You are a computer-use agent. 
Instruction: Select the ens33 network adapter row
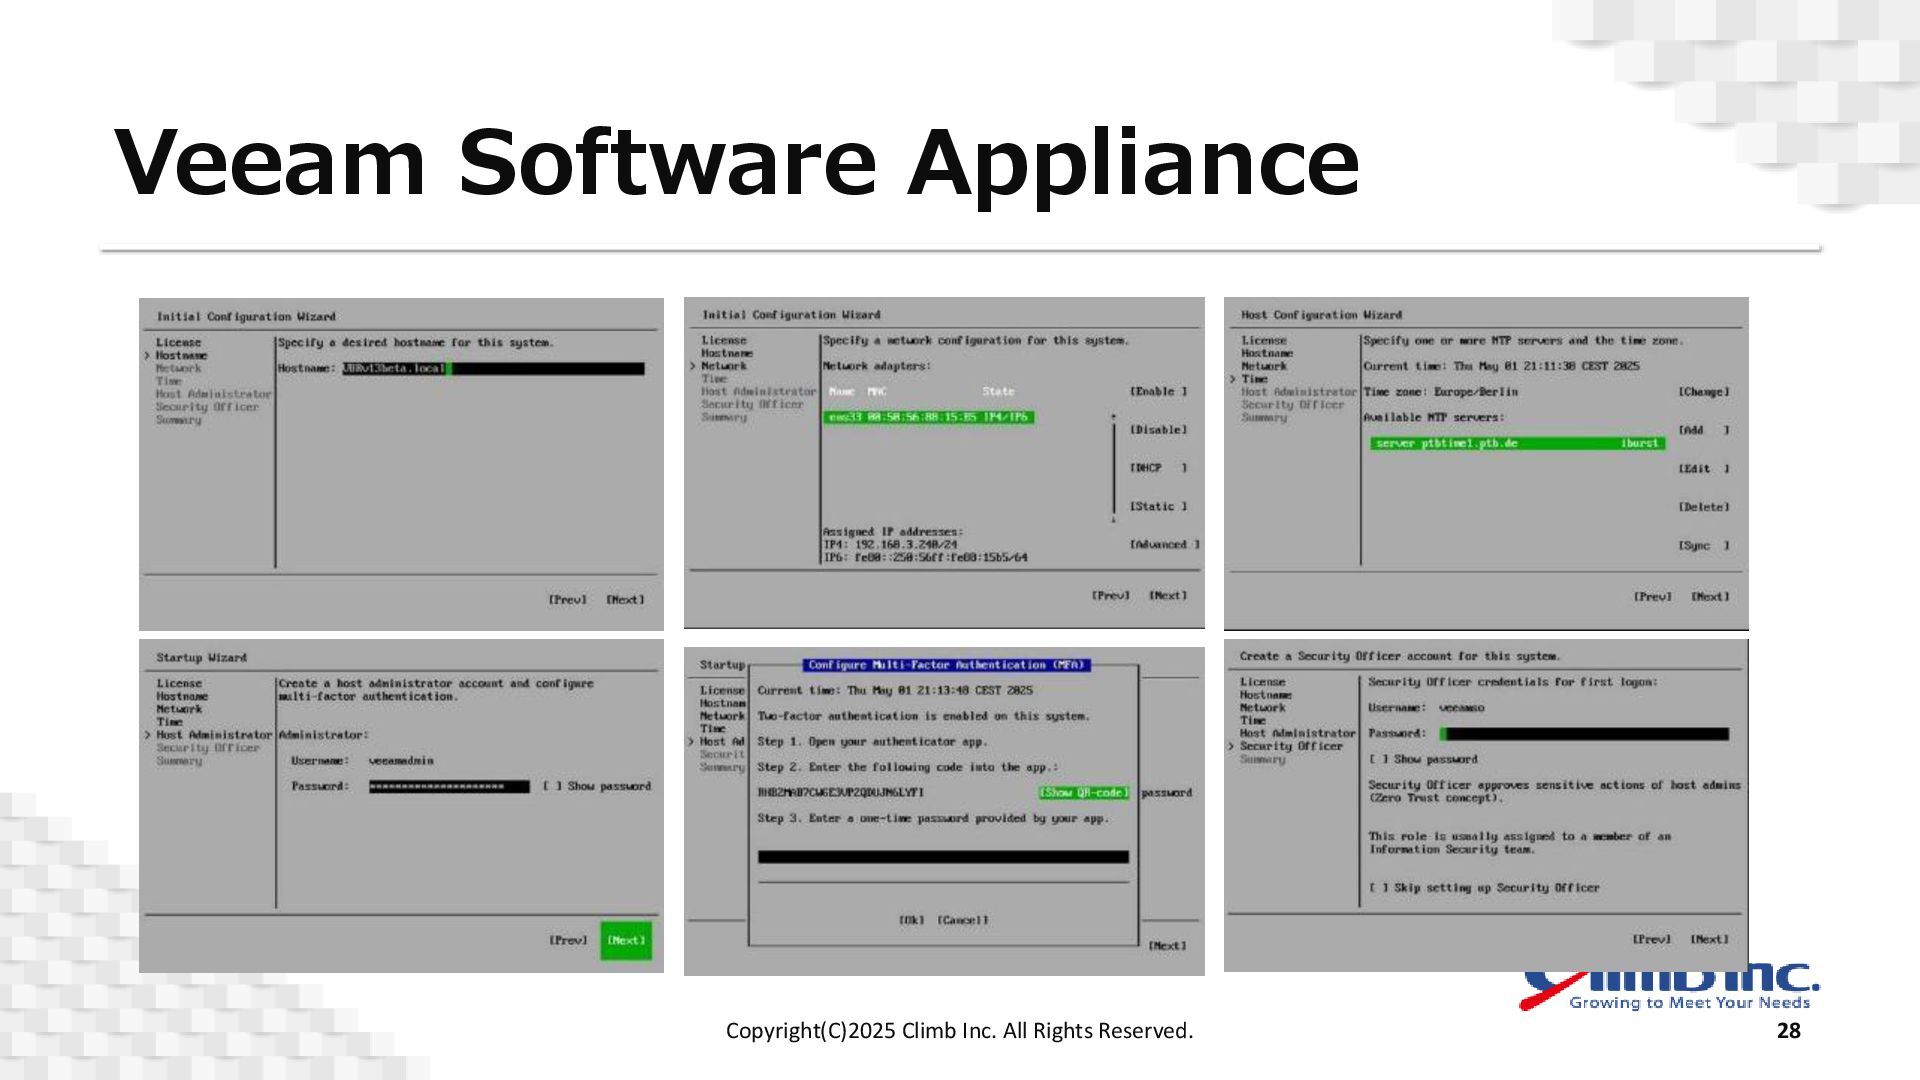[x=928, y=418]
